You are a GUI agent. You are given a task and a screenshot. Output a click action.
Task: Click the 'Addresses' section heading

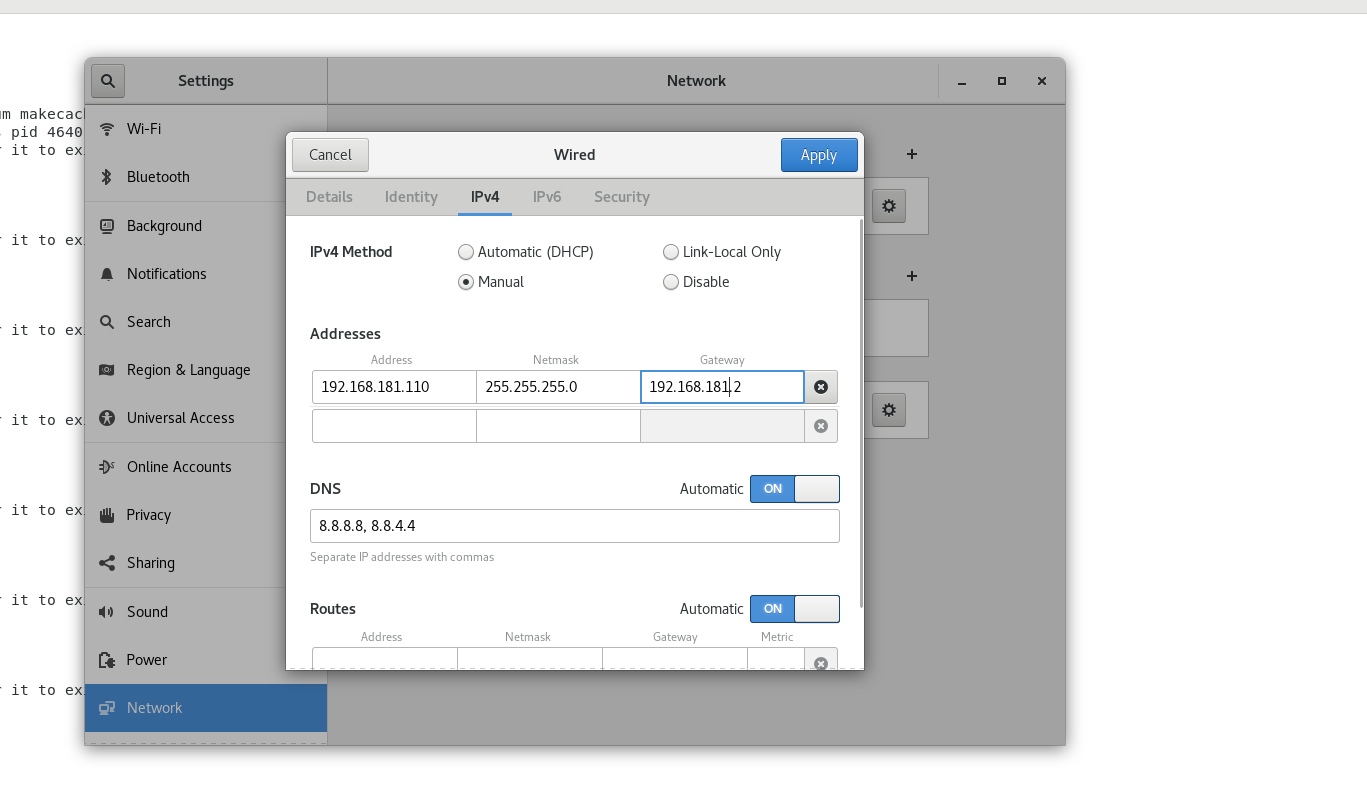(345, 334)
